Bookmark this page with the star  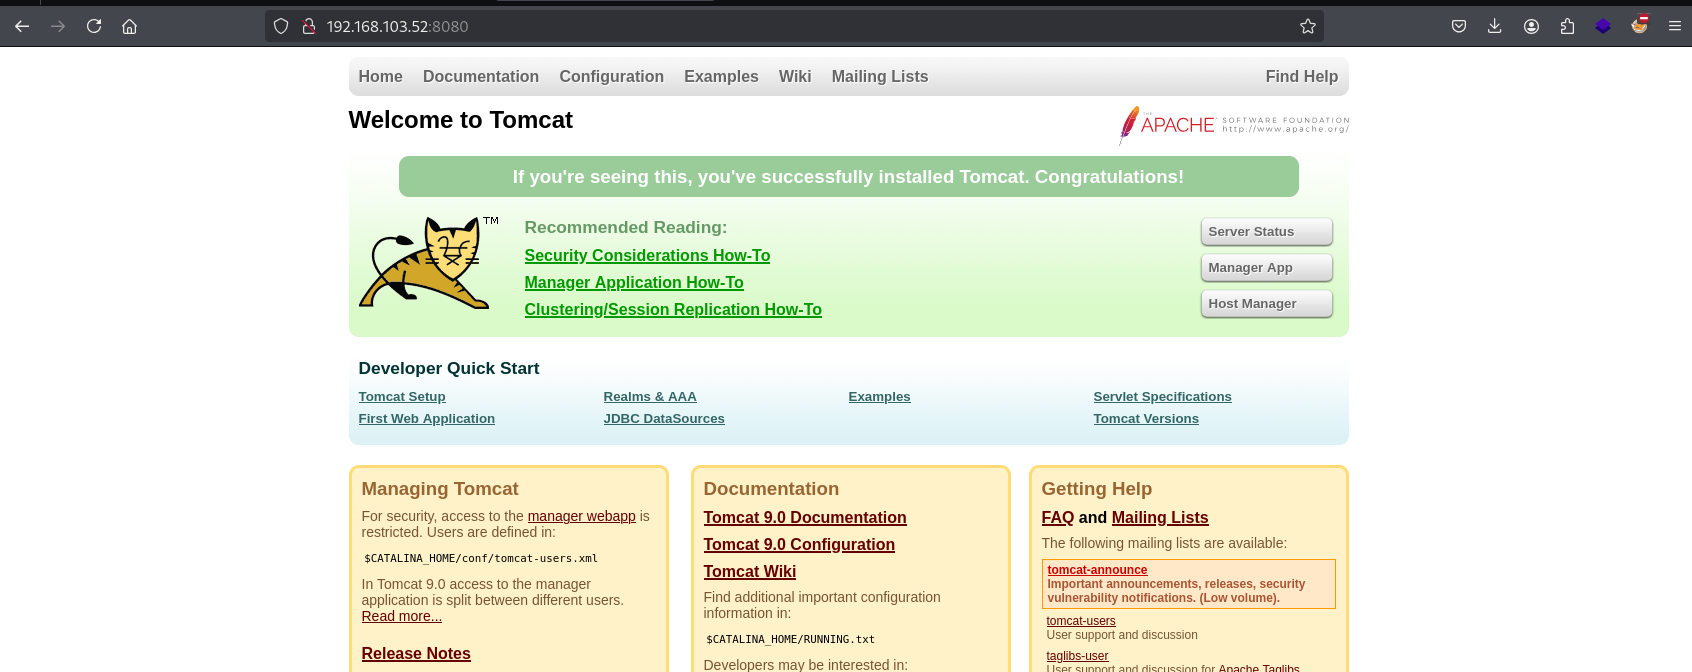[1307, 26]
